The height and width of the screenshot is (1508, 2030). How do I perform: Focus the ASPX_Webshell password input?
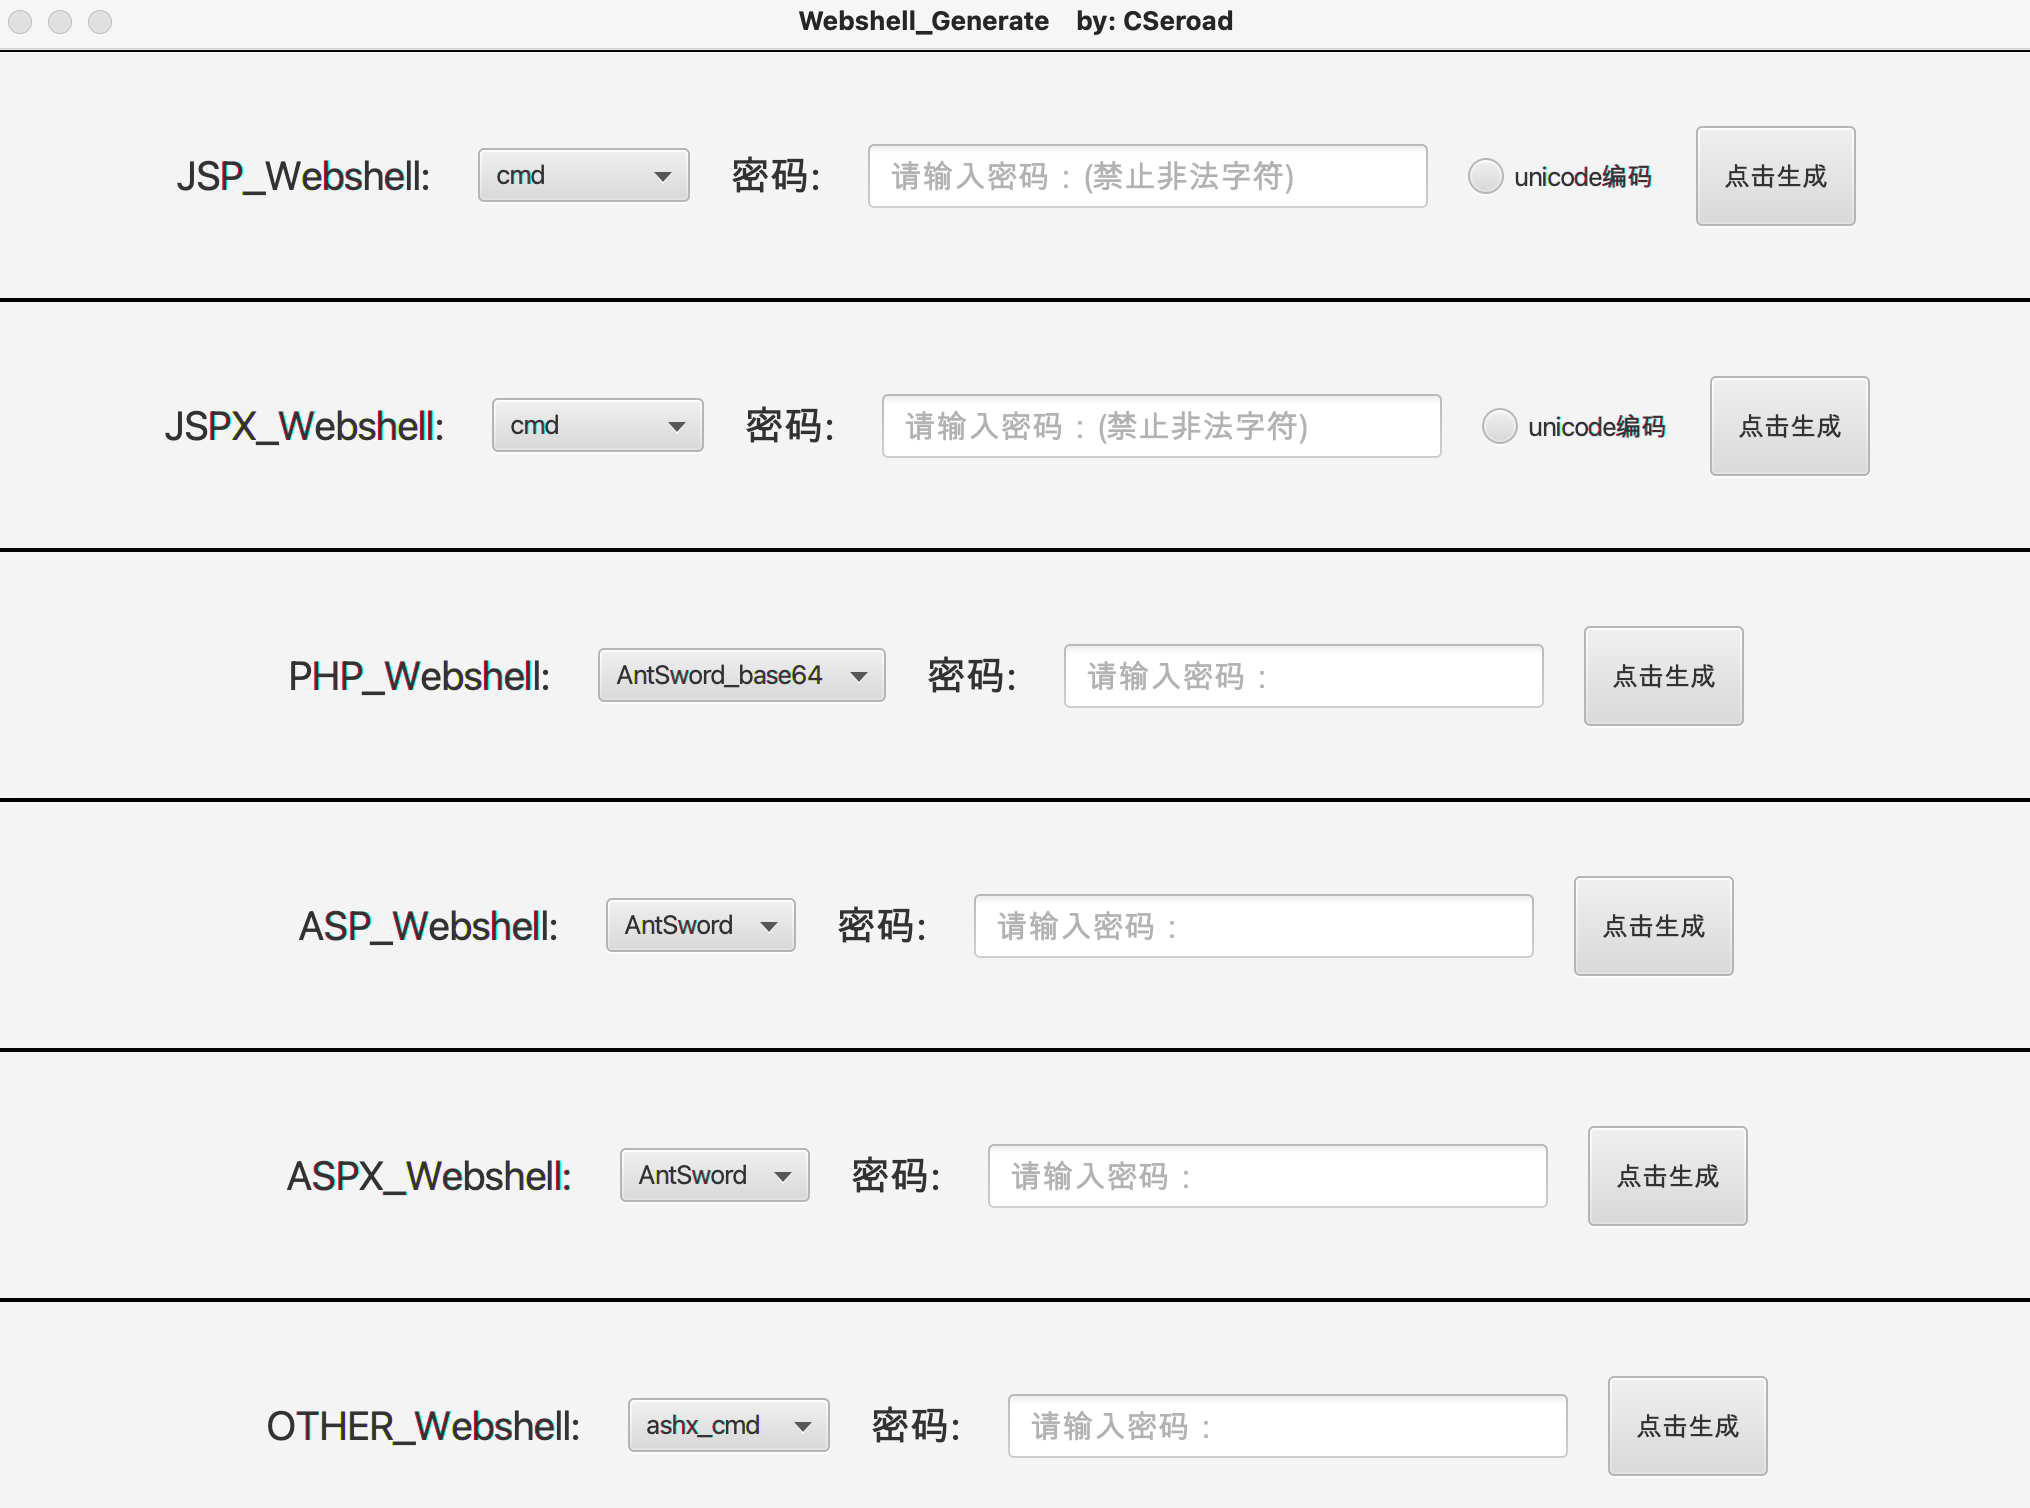1267,1176
